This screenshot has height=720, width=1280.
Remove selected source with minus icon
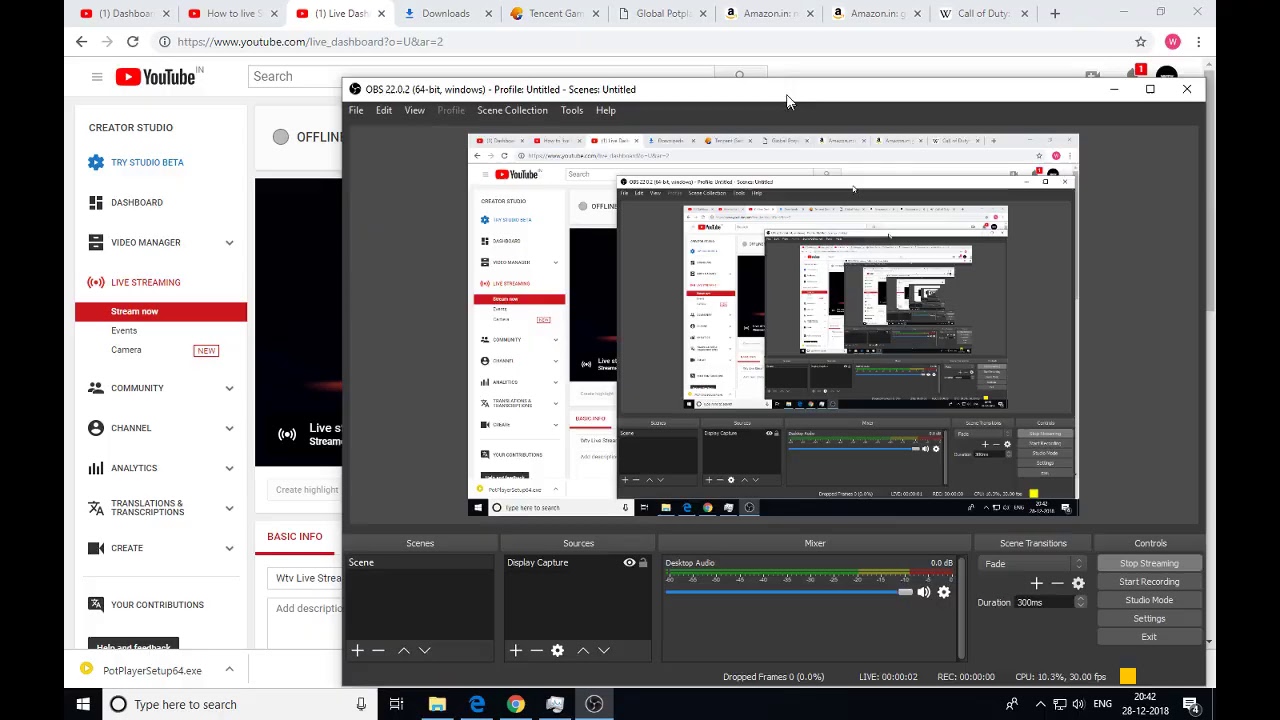[x=536, y=650]
